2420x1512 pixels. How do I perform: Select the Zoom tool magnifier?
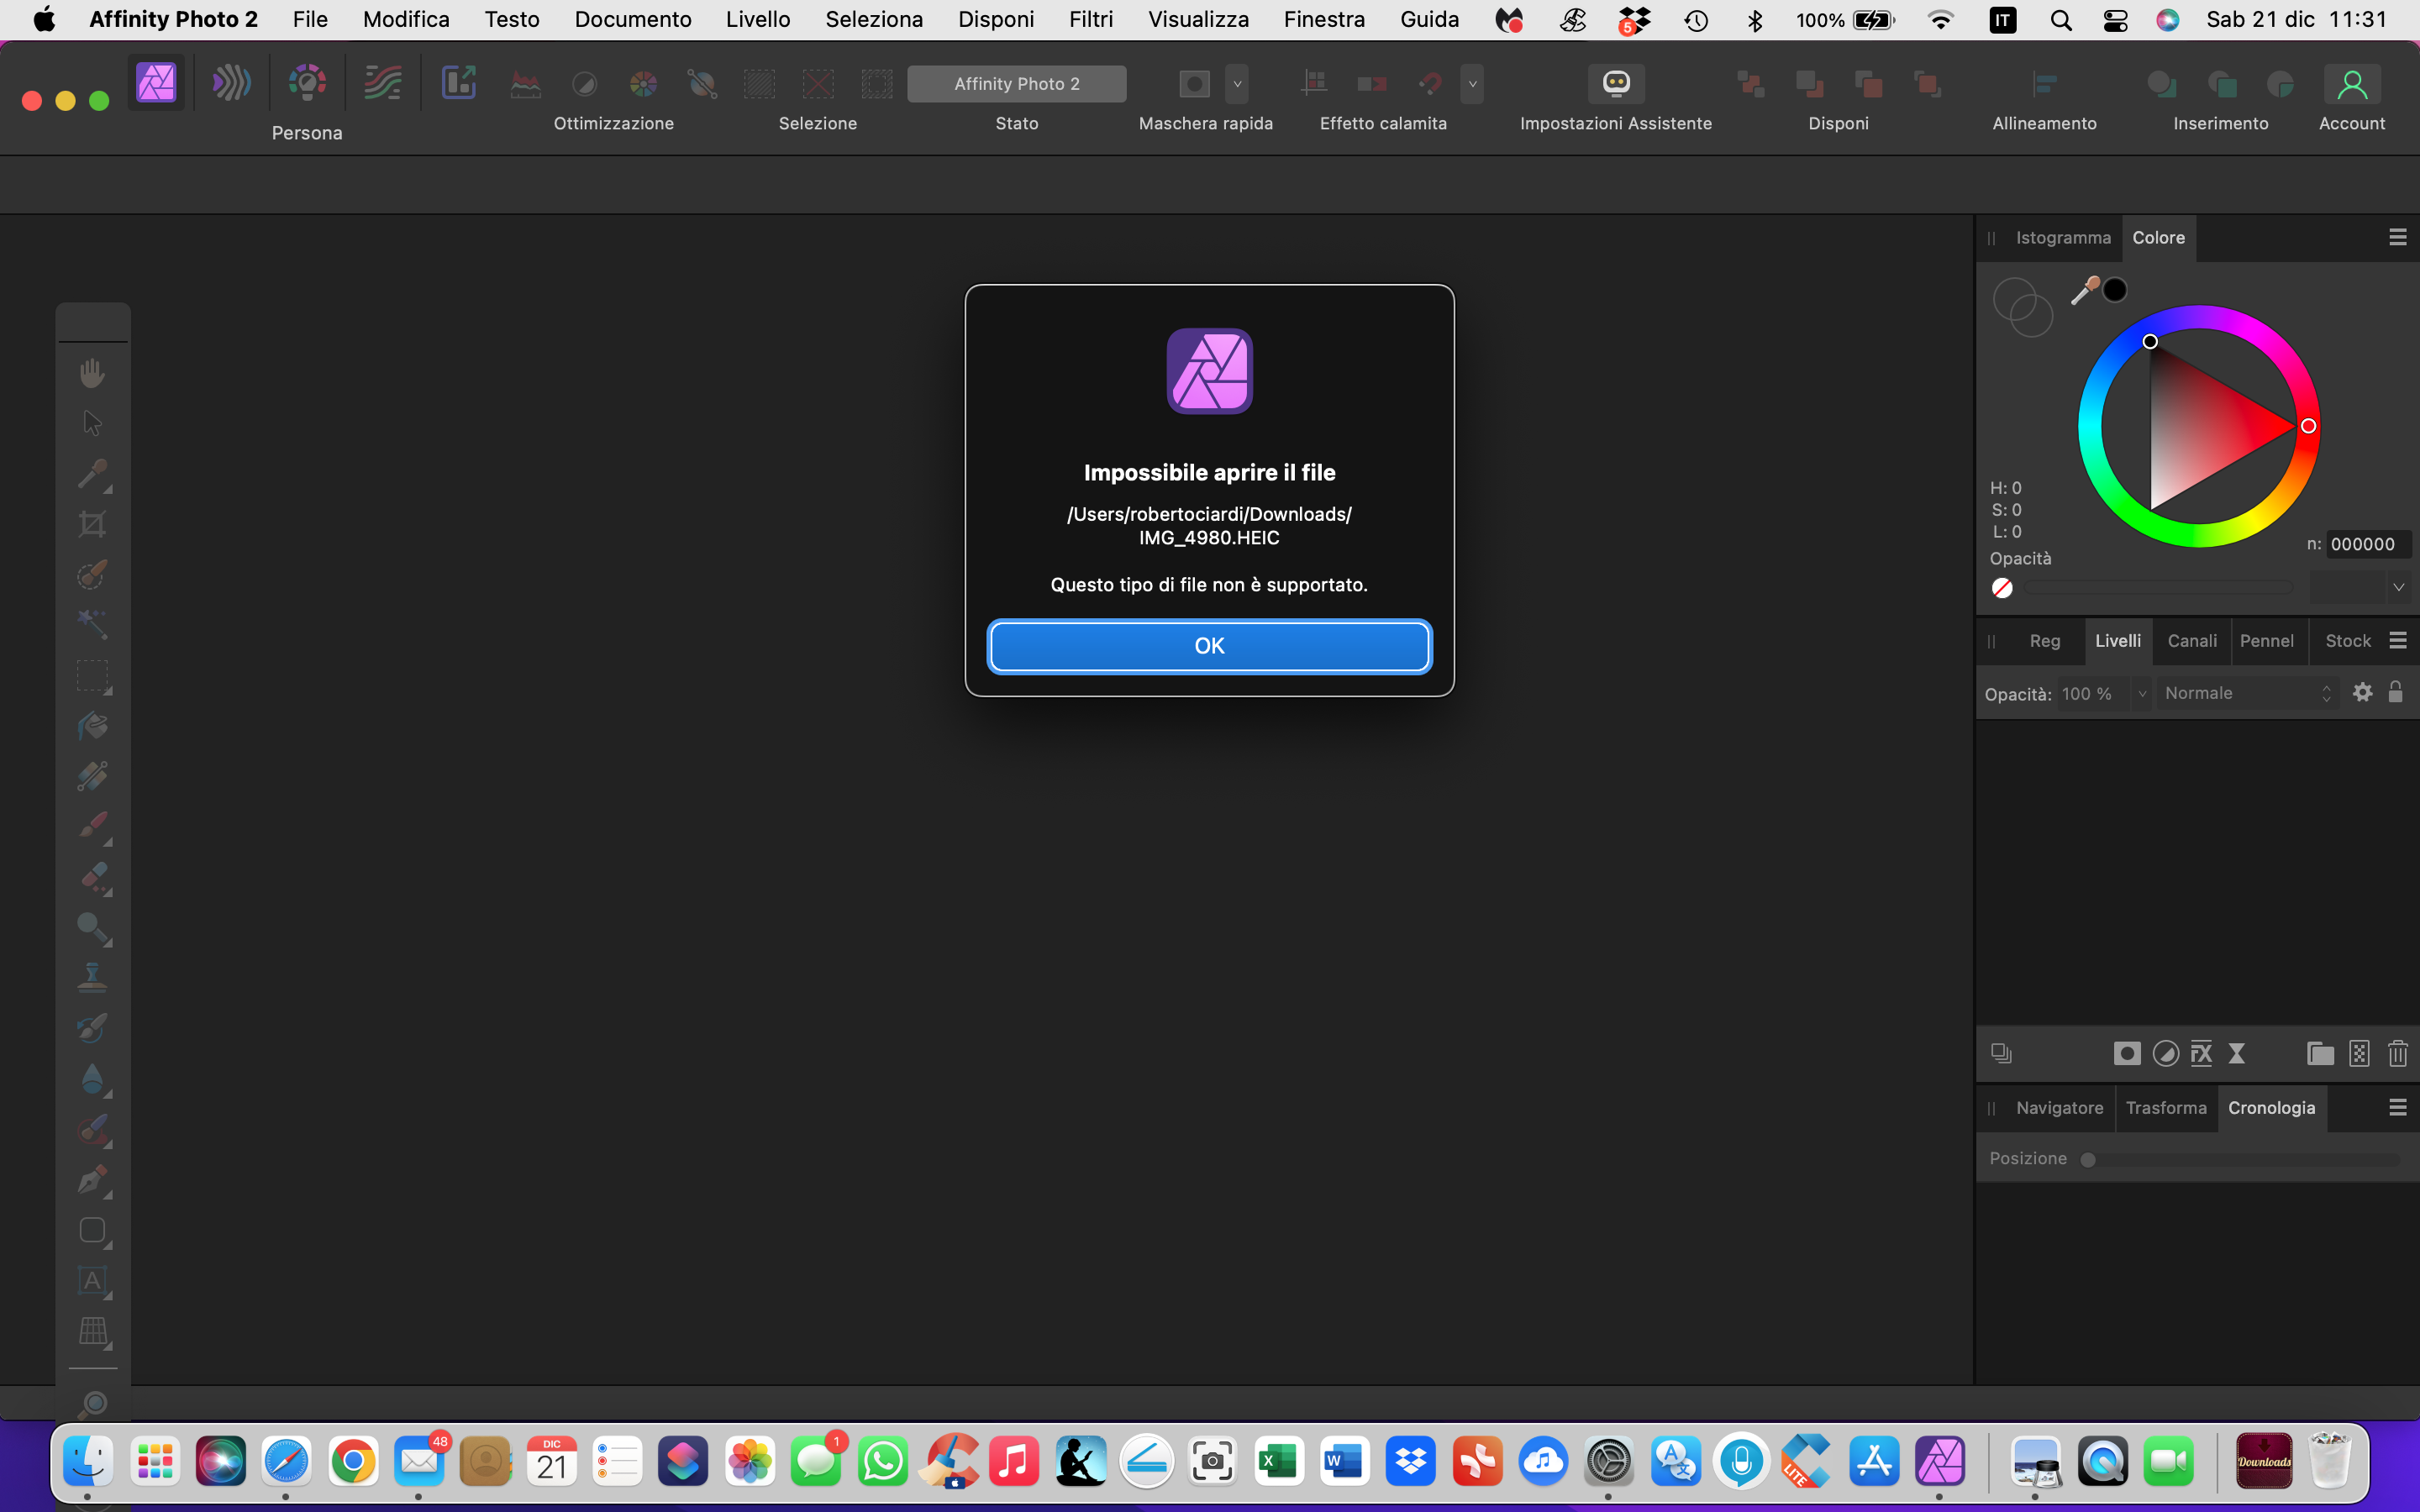(92, 1404)
